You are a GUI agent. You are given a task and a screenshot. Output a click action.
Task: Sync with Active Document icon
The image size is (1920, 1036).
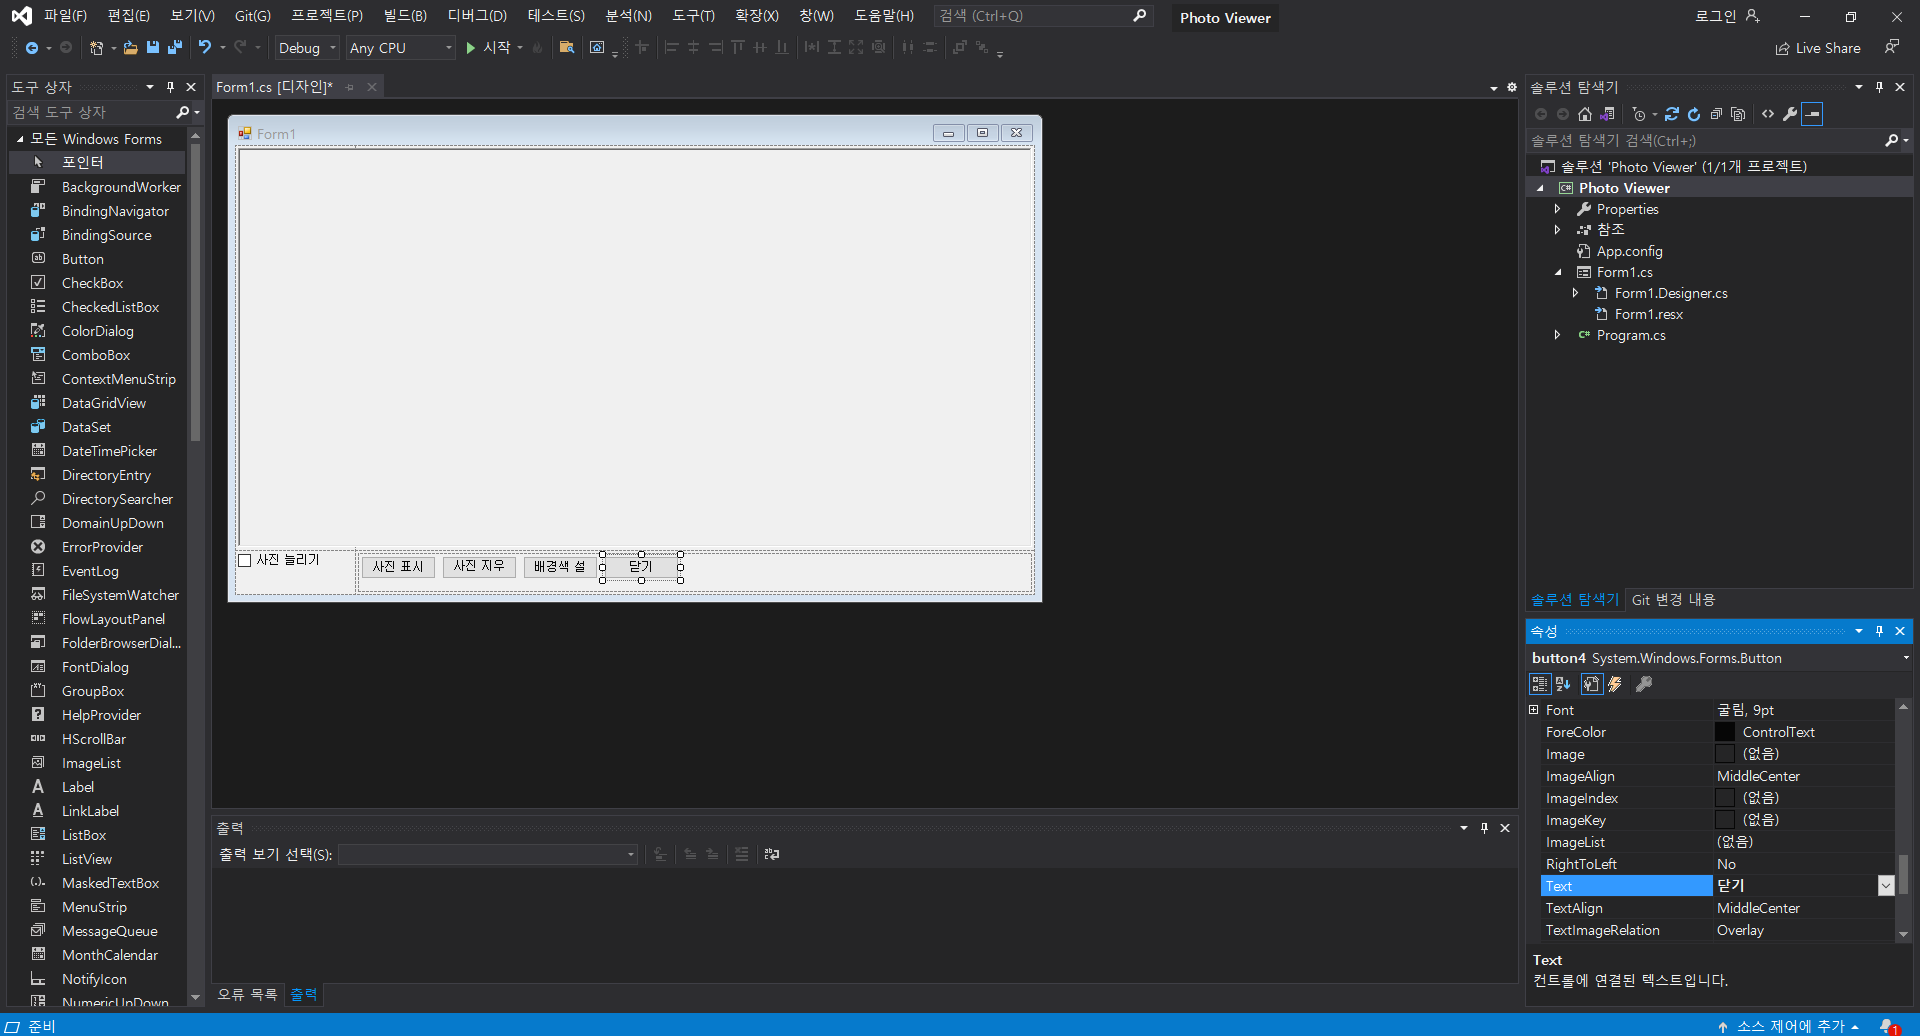coord(1672,114)
